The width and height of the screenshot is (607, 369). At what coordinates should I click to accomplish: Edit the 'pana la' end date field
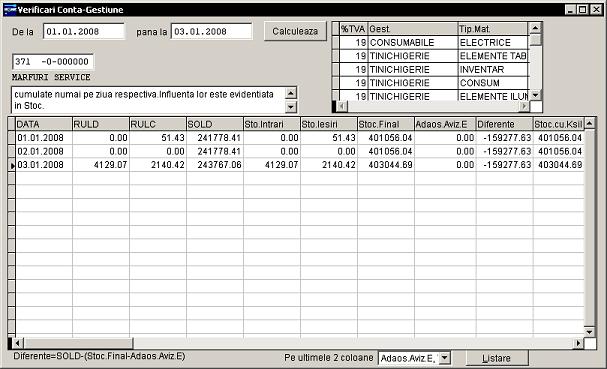click(211, 31)
